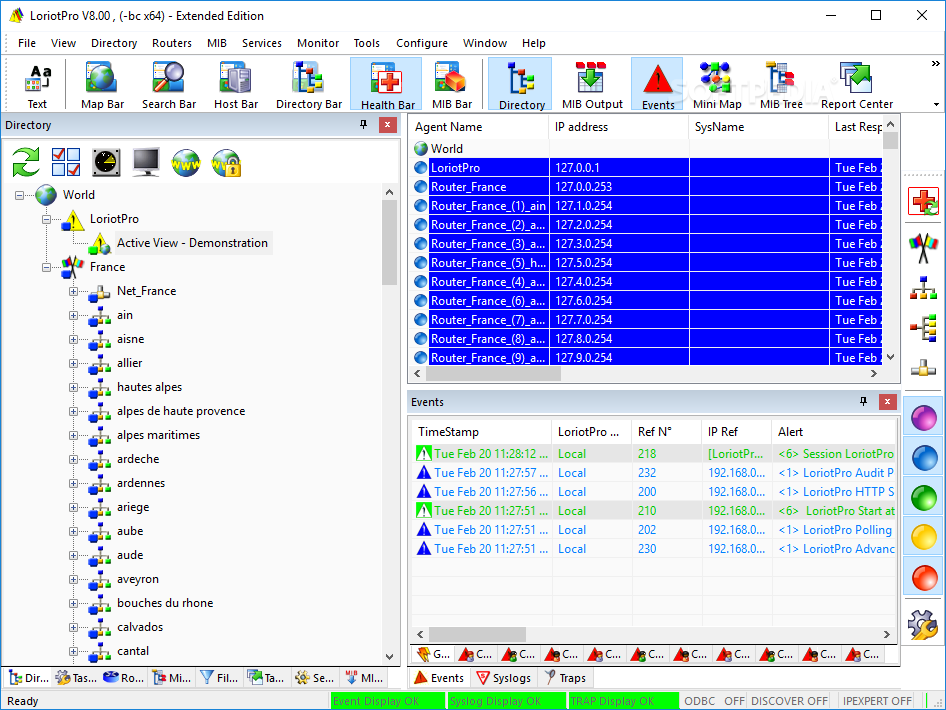Open the Routers menu
Screen dimensions: 946x710
(172, 43)
